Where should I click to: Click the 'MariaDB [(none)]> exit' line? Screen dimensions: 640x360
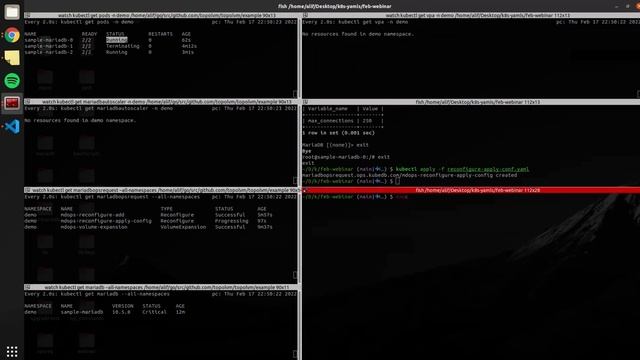[x=335, y=145]
